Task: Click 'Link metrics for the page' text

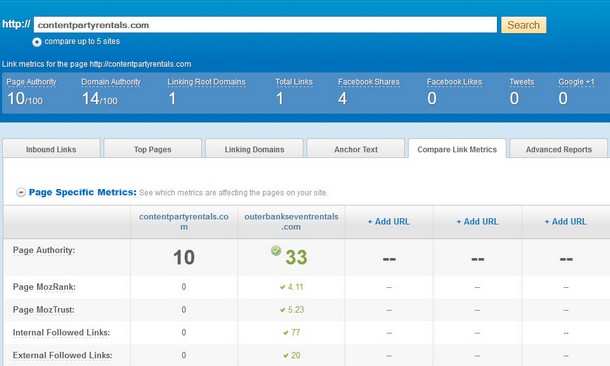Action: [45, 64]
